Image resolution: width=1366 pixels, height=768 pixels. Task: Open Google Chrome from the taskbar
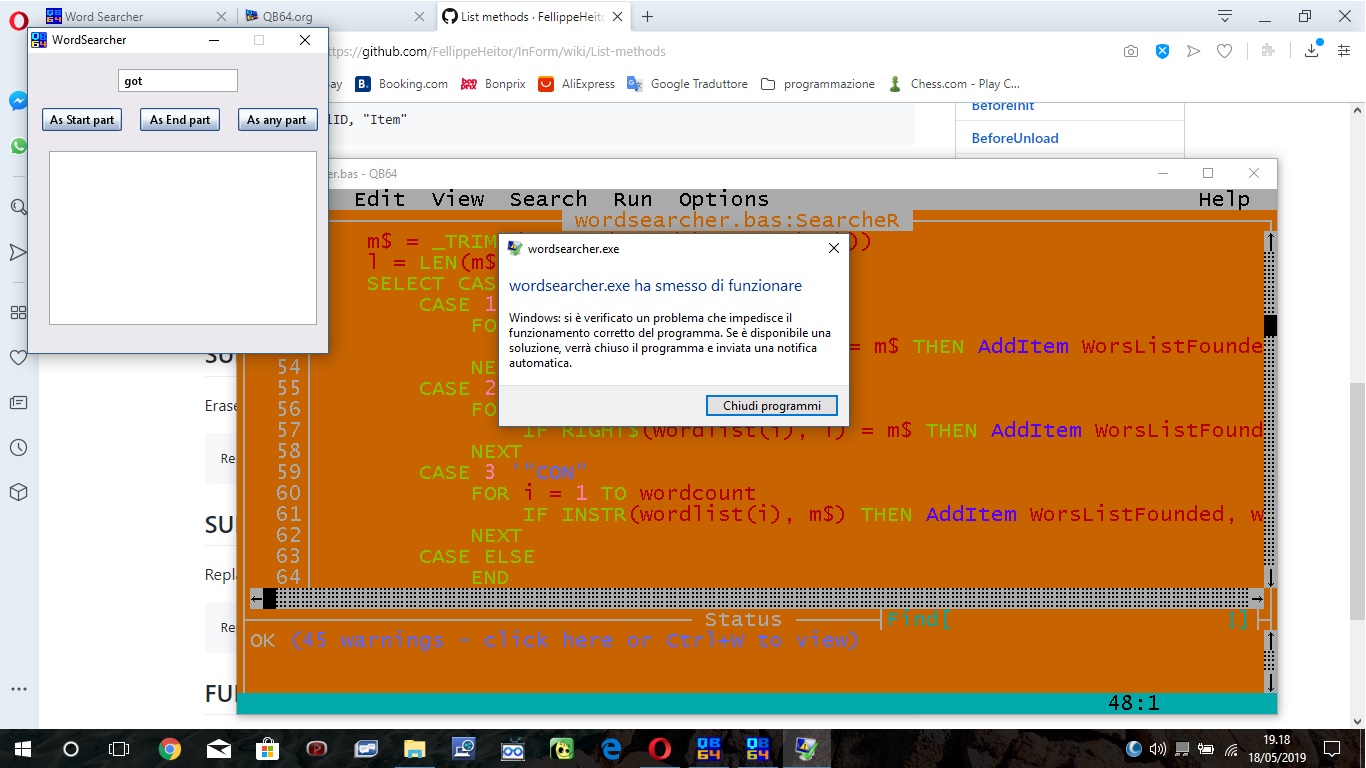tap(170, 748)
